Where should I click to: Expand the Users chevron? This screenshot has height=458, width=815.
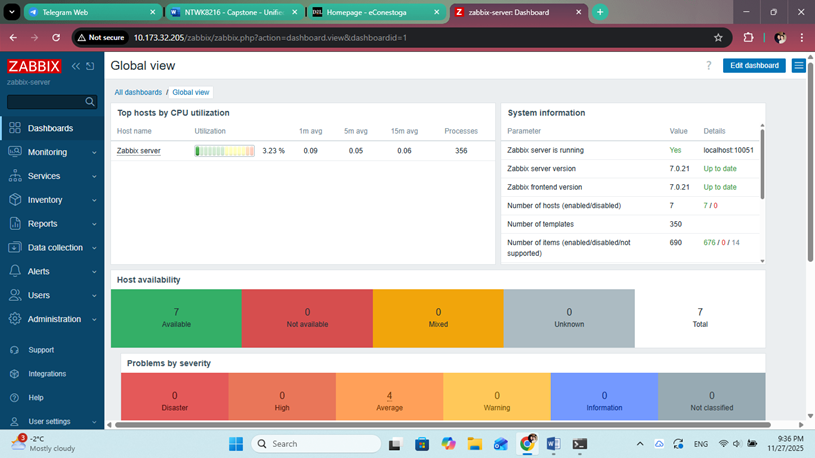(94, 296)
